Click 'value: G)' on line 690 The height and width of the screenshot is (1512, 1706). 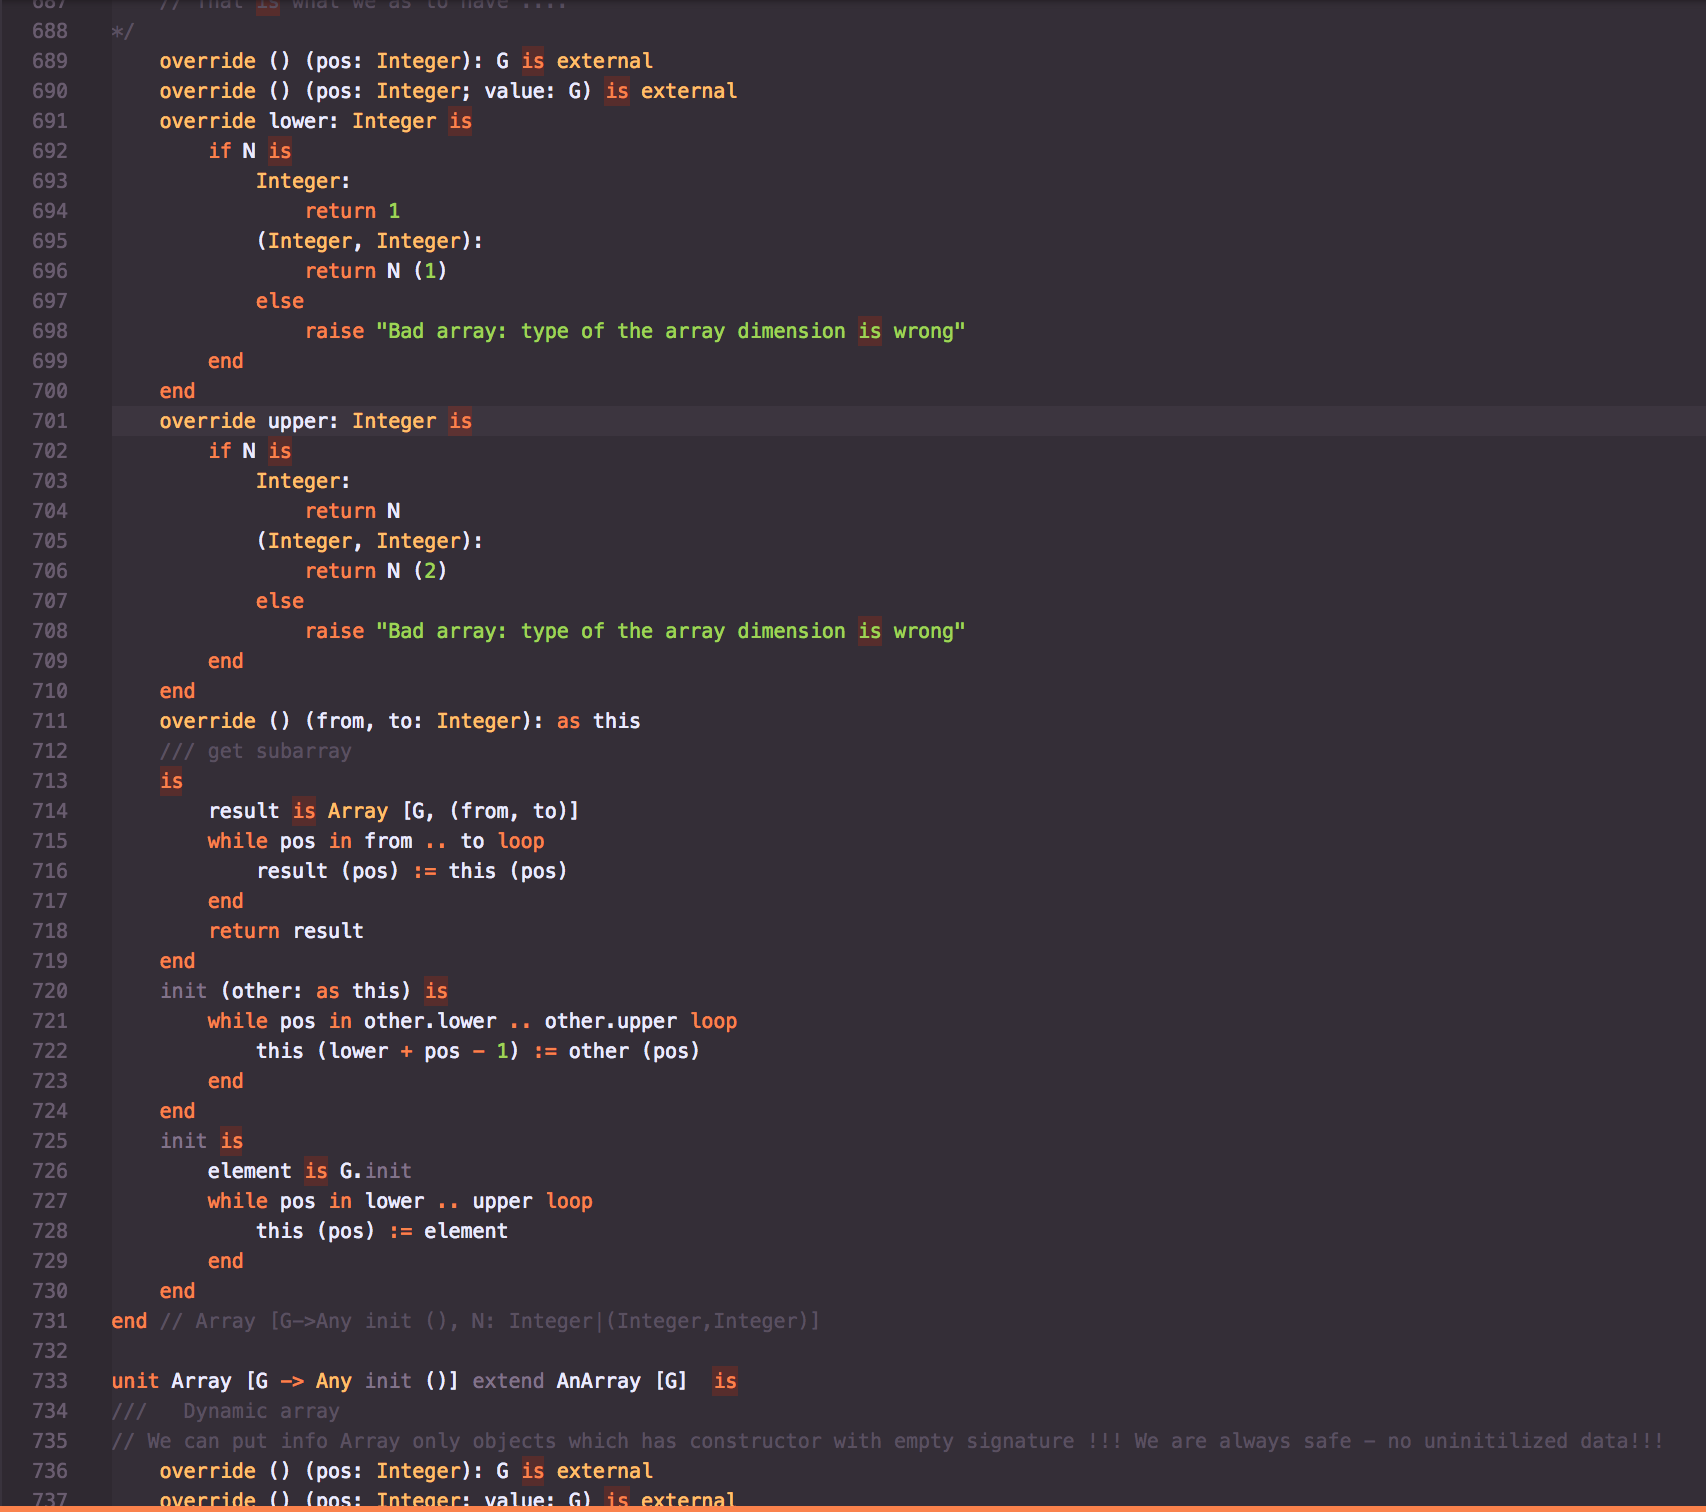coord(538,91)
